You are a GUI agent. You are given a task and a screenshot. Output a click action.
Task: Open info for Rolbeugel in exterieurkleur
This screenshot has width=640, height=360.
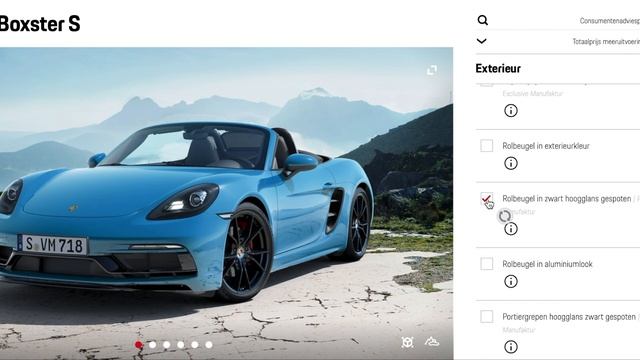(511, 163)
